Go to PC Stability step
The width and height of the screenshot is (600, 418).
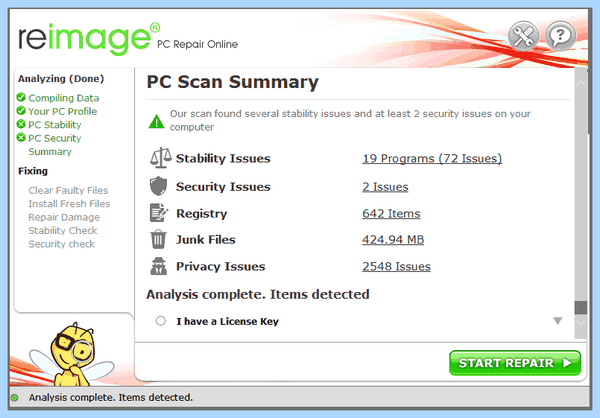click(55, 125)
